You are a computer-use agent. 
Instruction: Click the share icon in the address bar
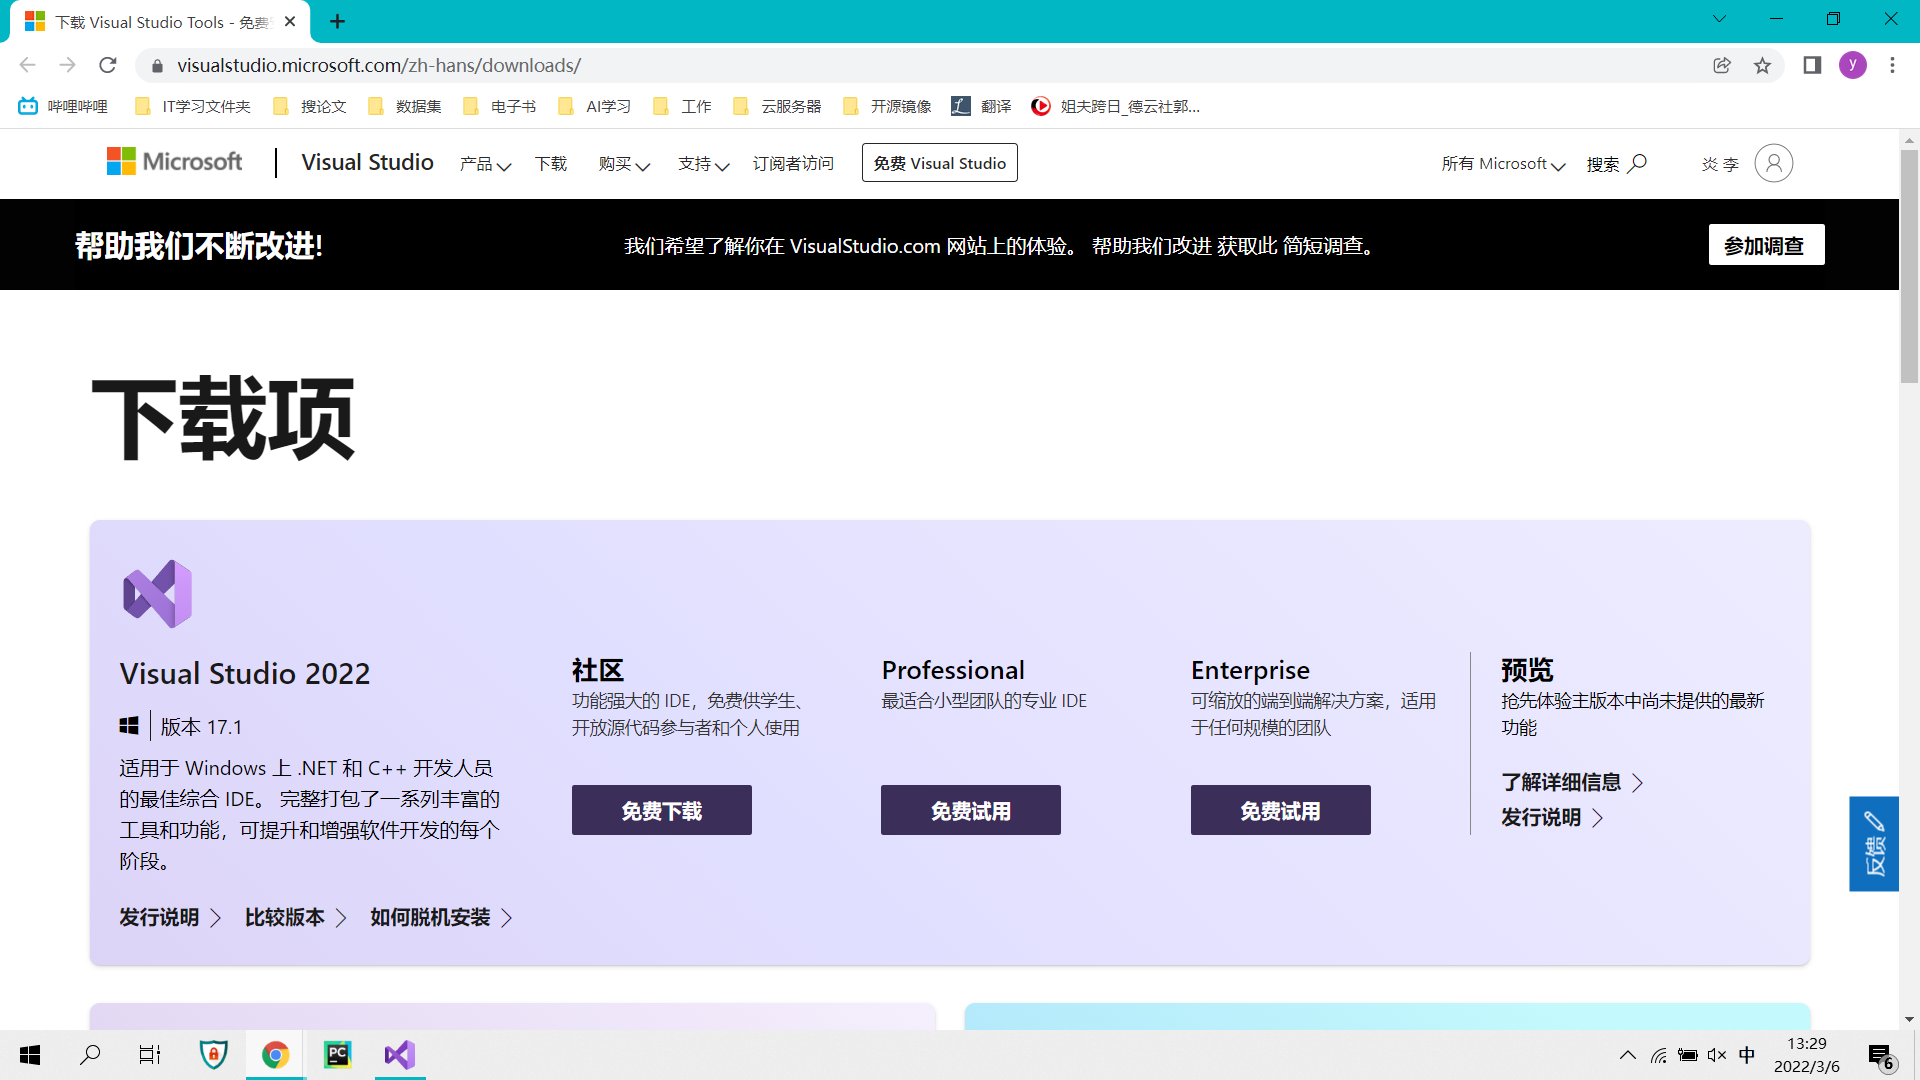[x=1722, y=65]
